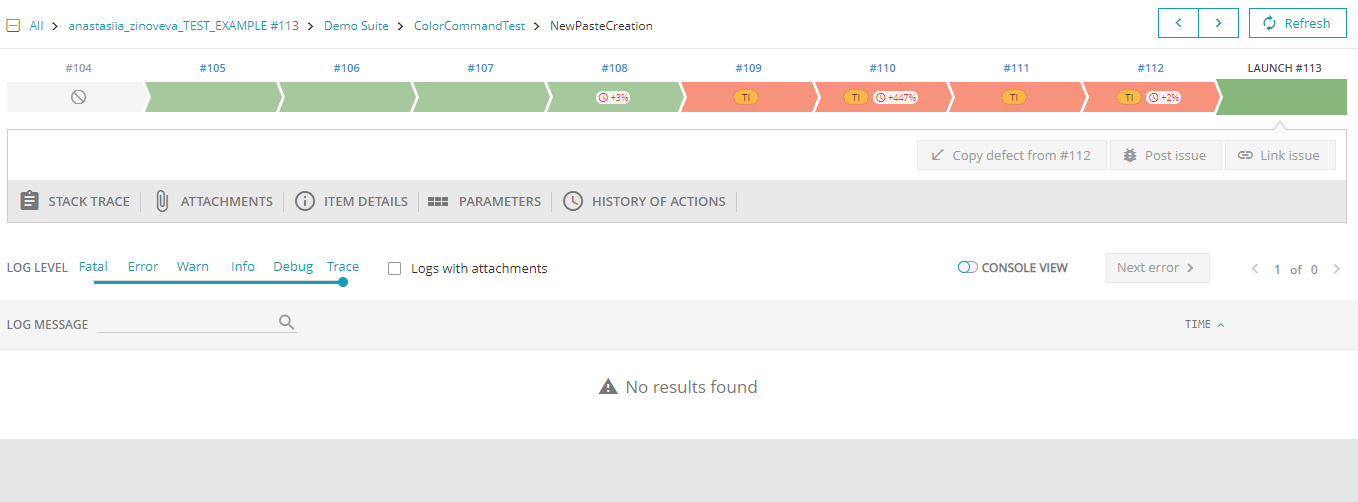Screen dimensions: 1358x502
Task: Click the log search magnifier icon
Action: (287, 322)
